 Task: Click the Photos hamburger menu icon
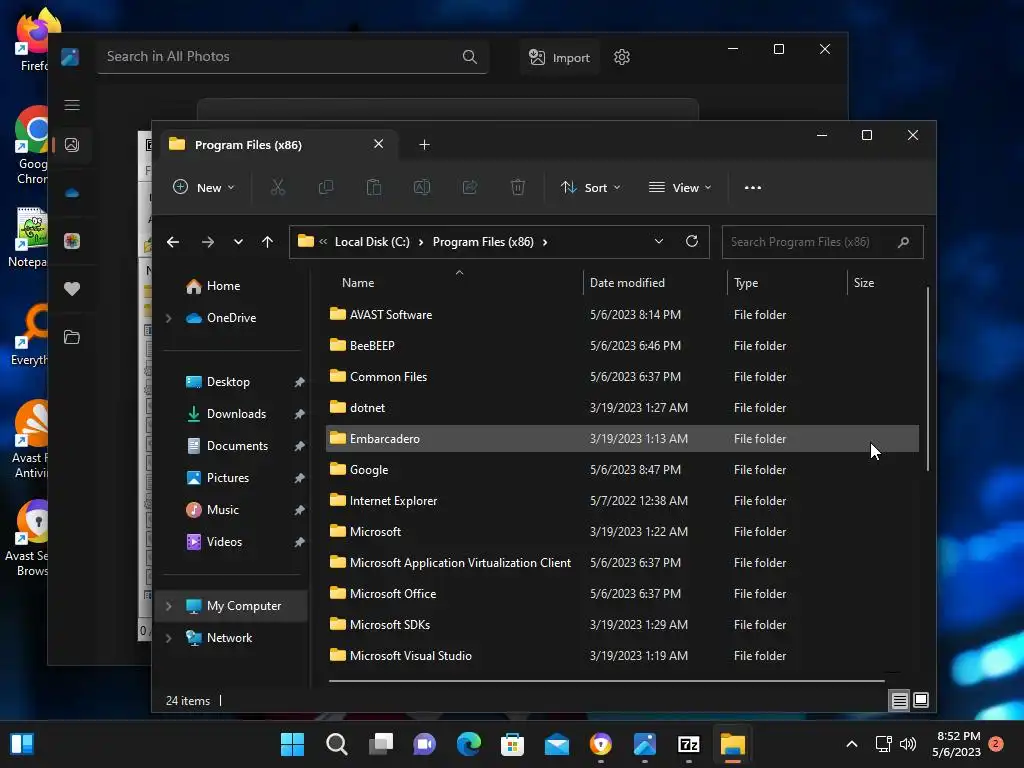click(x=72, y=105)
